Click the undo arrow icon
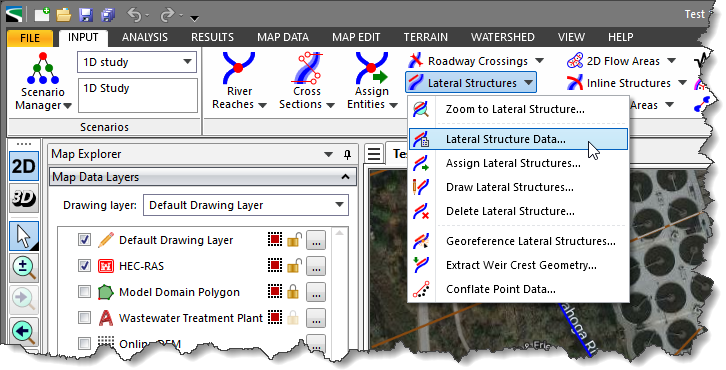This screenshot has height=370, width=726. click(134, 15)
